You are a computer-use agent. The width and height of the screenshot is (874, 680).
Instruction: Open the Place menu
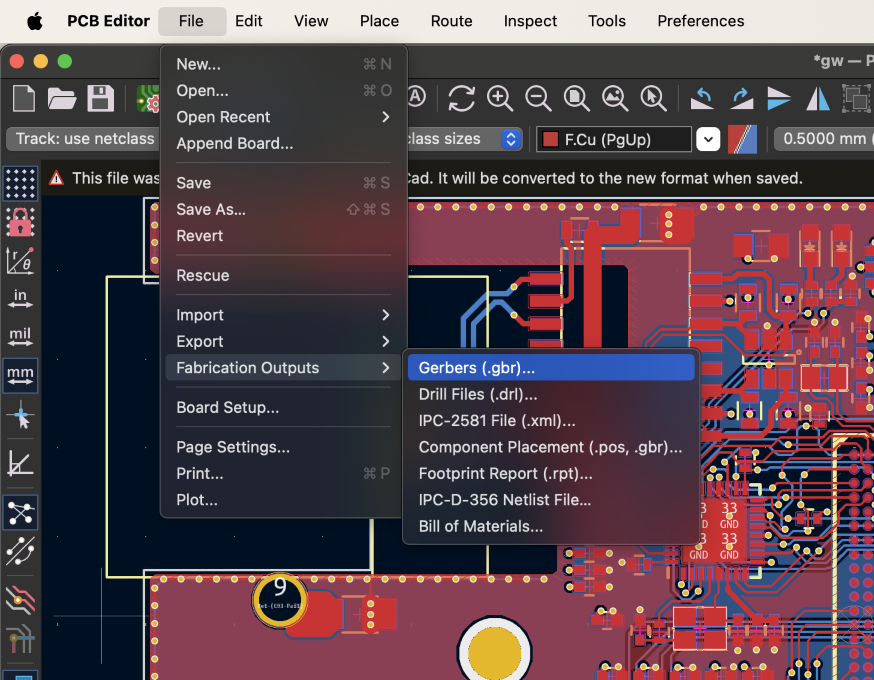pos(379,21)
